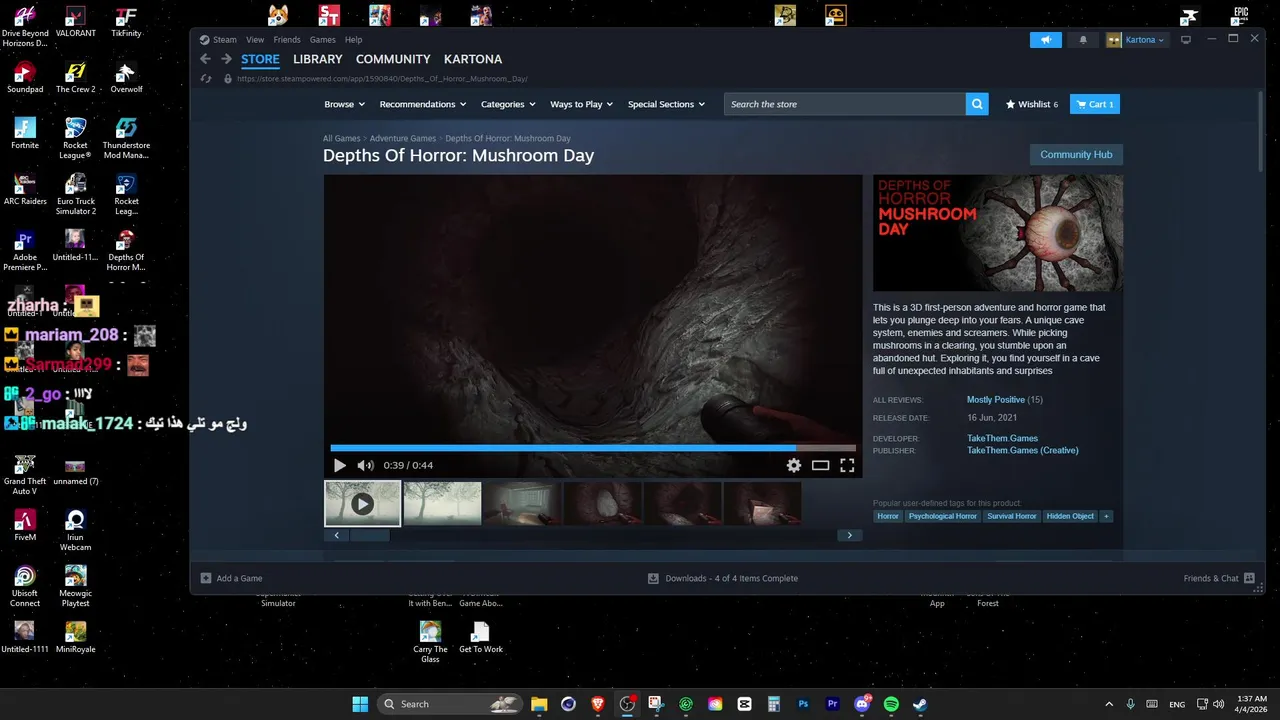Expand the Browse dropdown in store nav
1280x720 pixels.
[x=346, y=104]
